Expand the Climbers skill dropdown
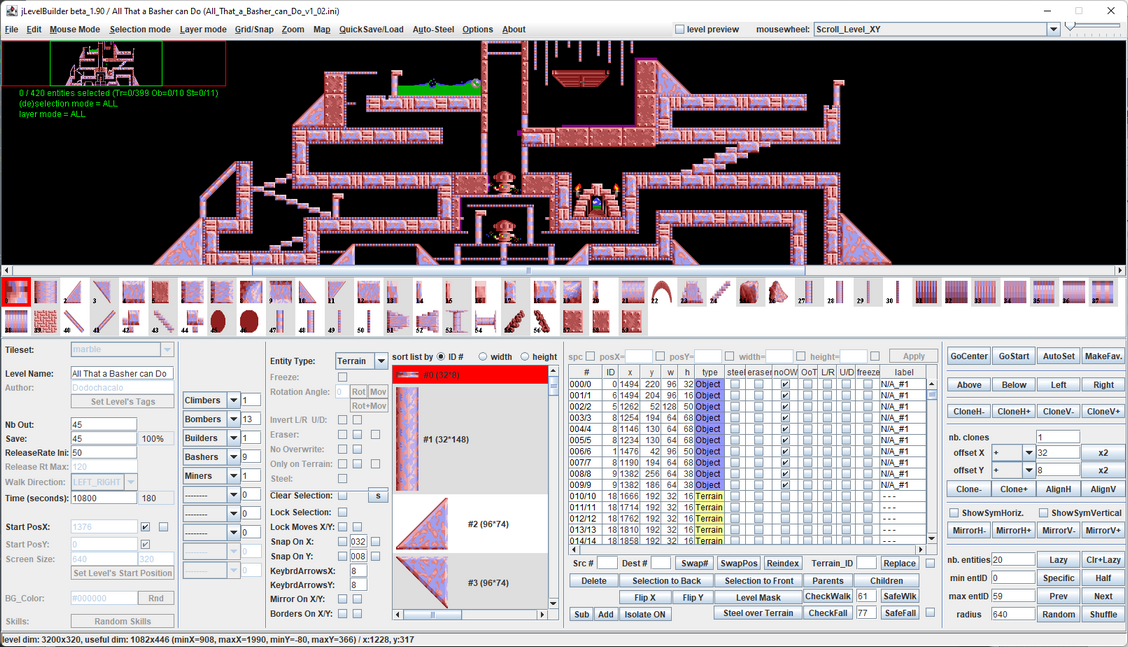Screen dimensions: 1128x647 tap(233, 400)
